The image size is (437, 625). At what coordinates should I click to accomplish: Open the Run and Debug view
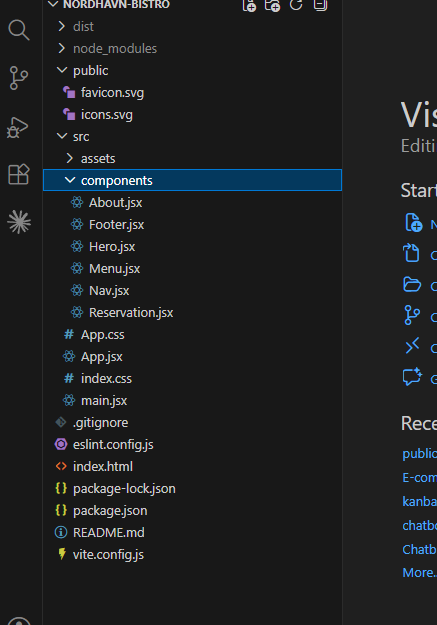18,128
